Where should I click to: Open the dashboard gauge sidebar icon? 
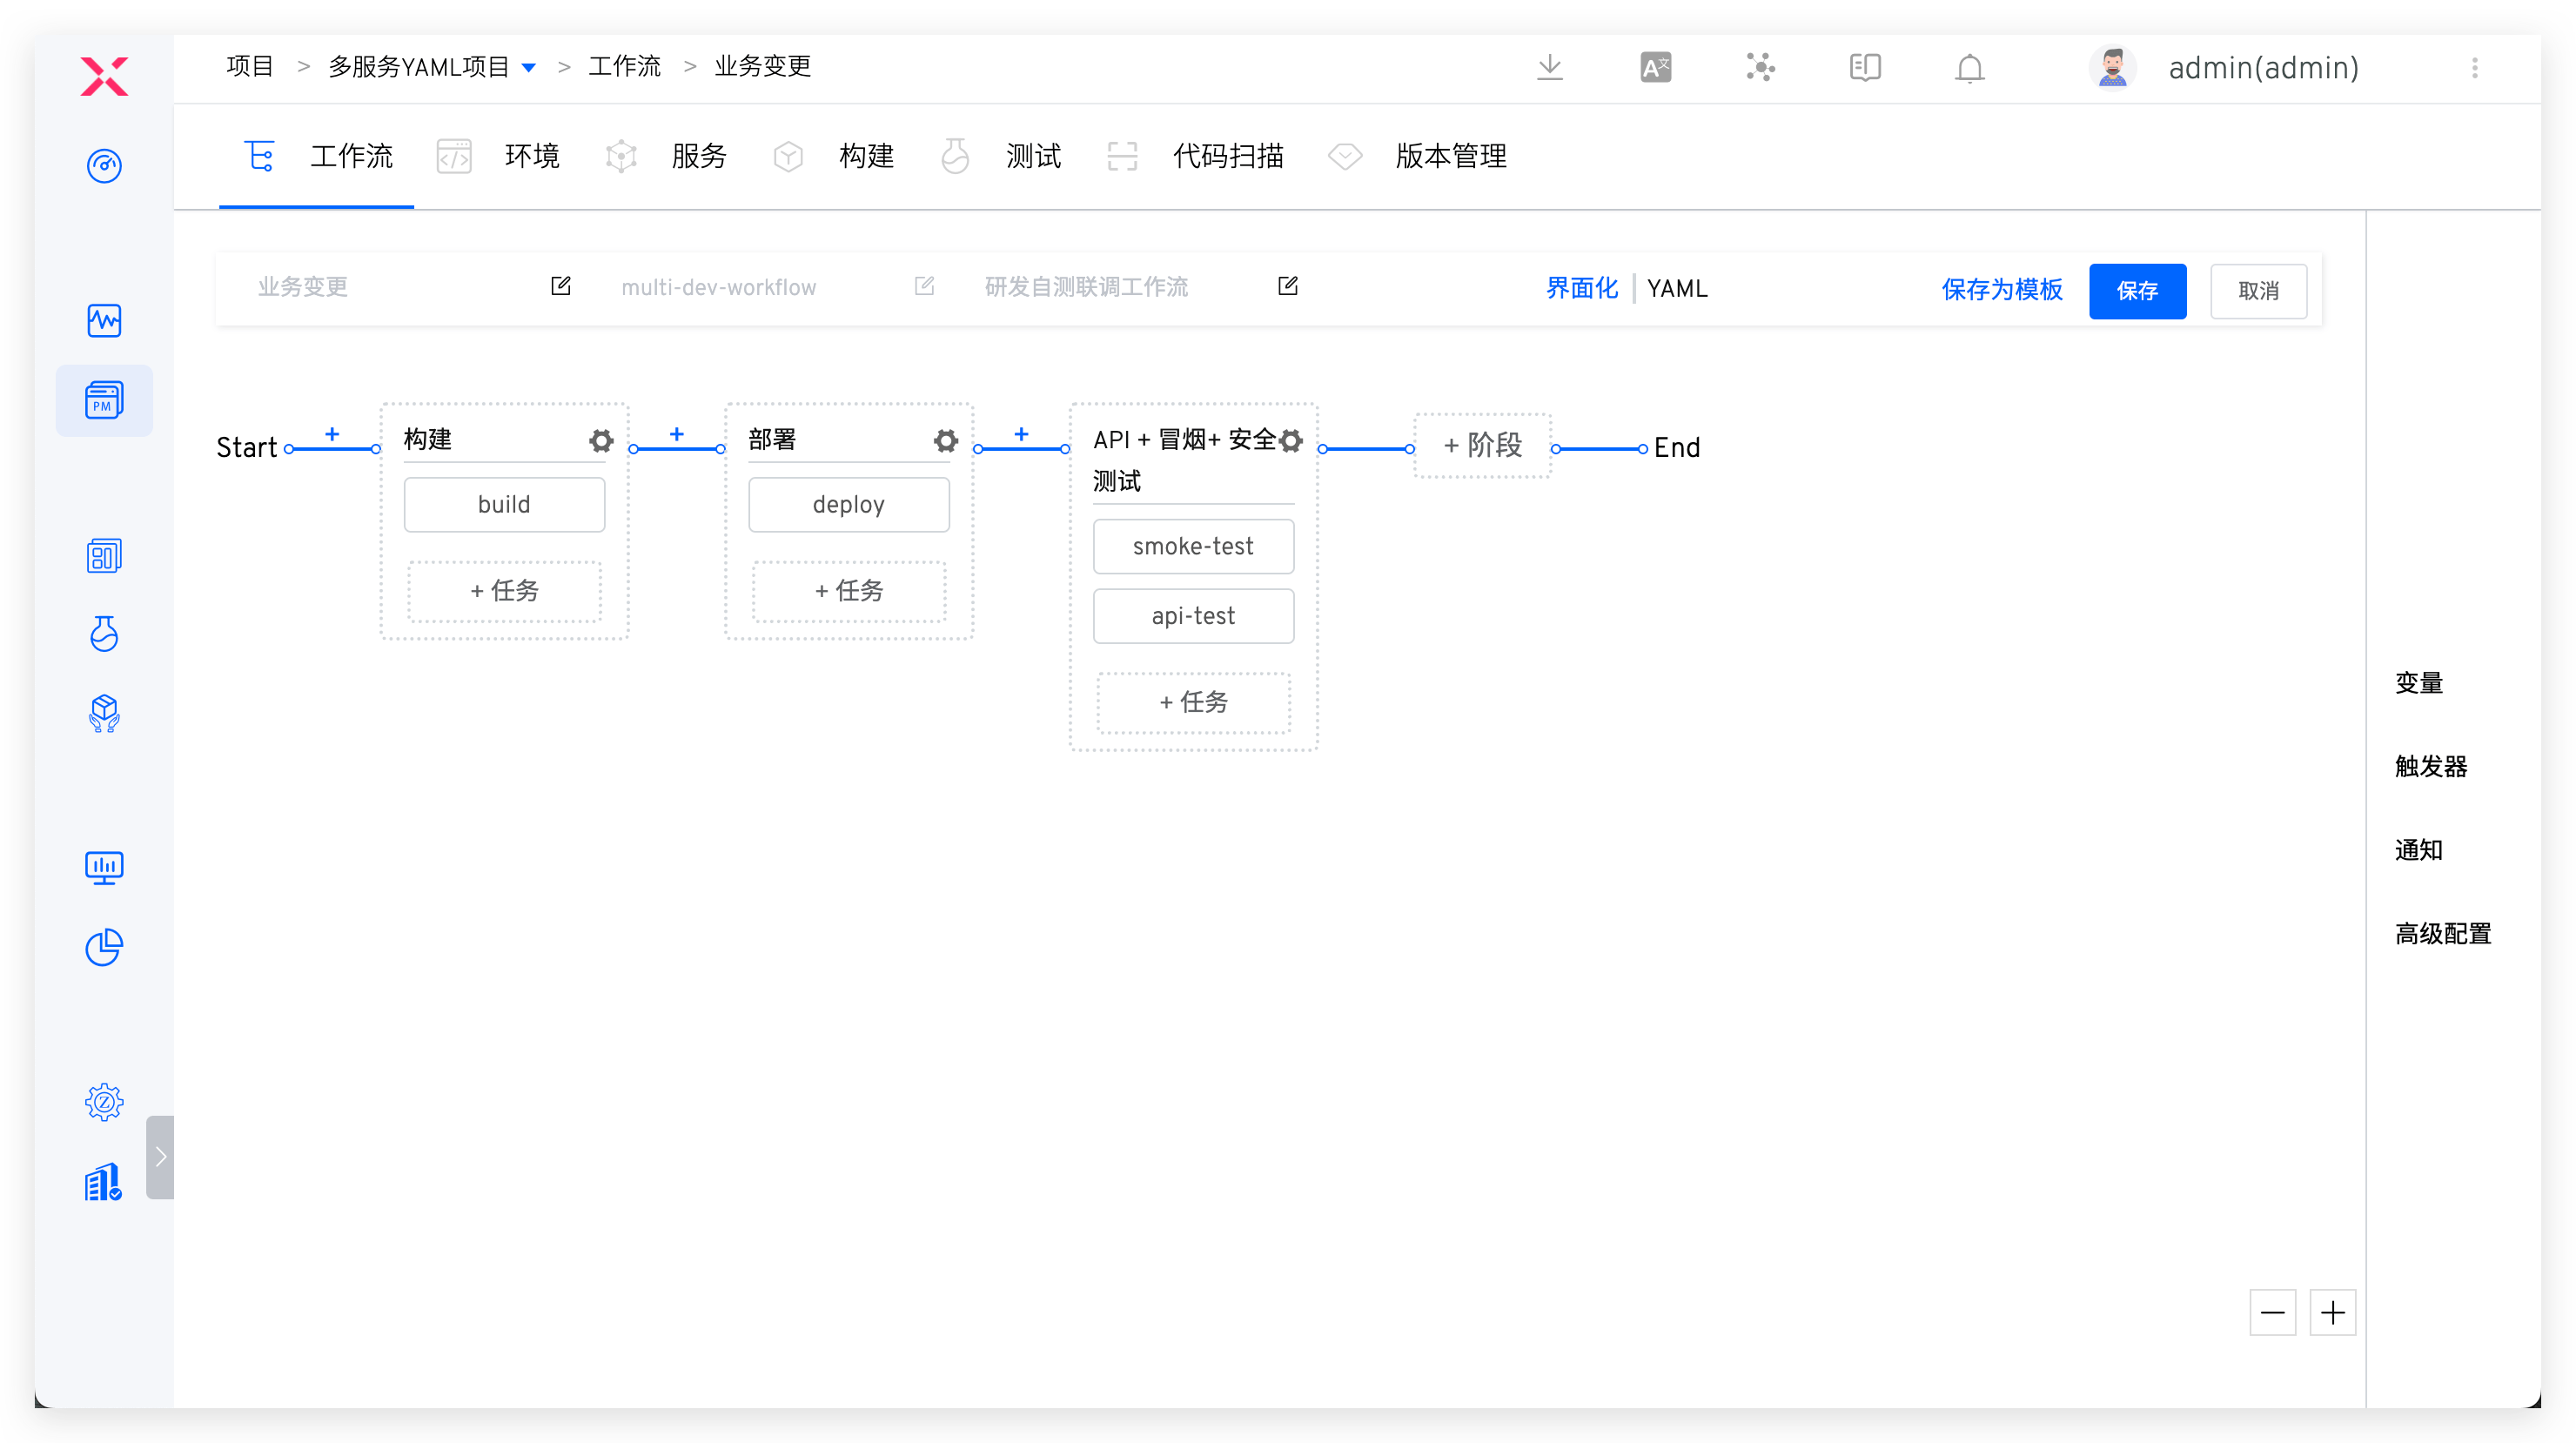click(x=104, y=166)
